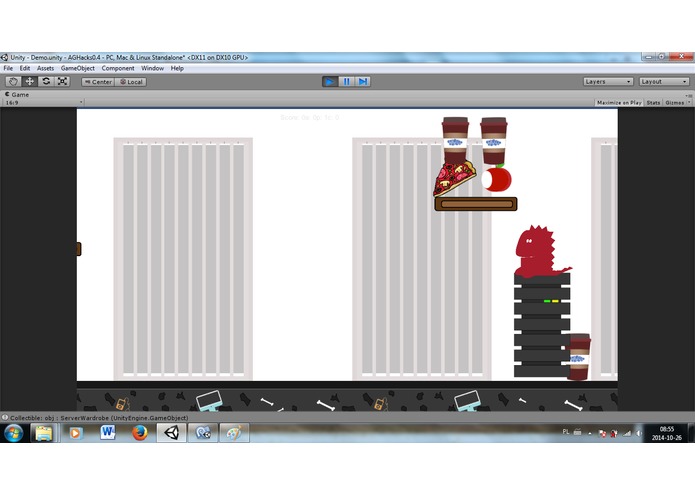Toggle Gizmos in Game view

point(674,103)
